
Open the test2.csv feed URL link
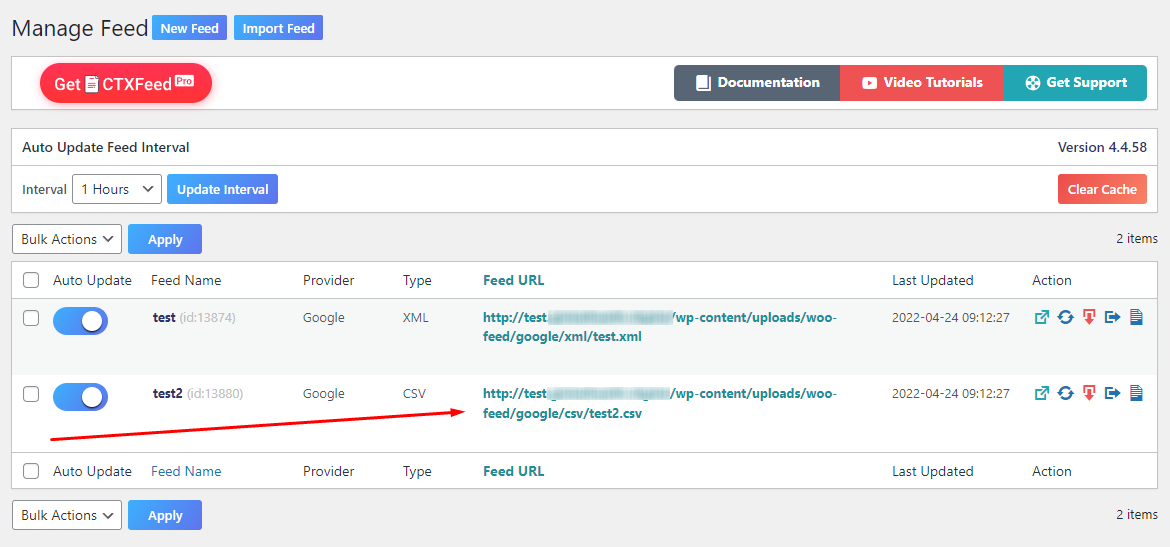click(660, 403)
